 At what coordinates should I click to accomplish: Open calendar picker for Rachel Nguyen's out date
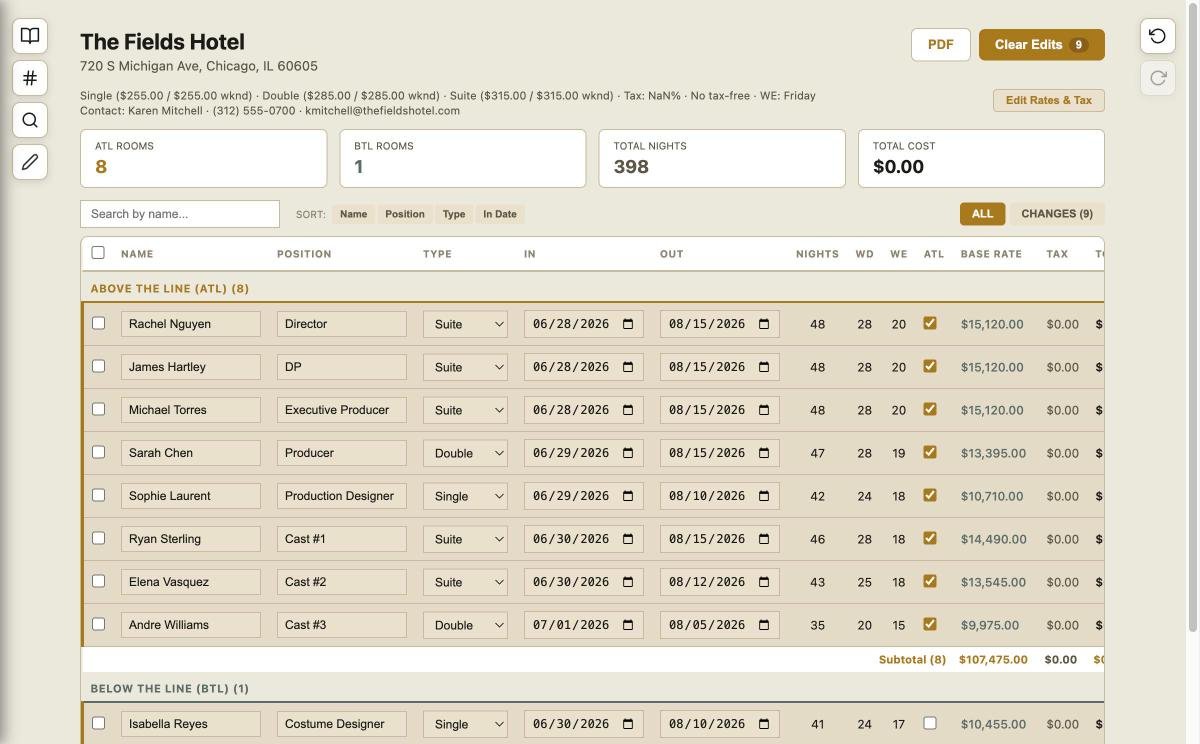pyautogui.click(x=764, y=324)
